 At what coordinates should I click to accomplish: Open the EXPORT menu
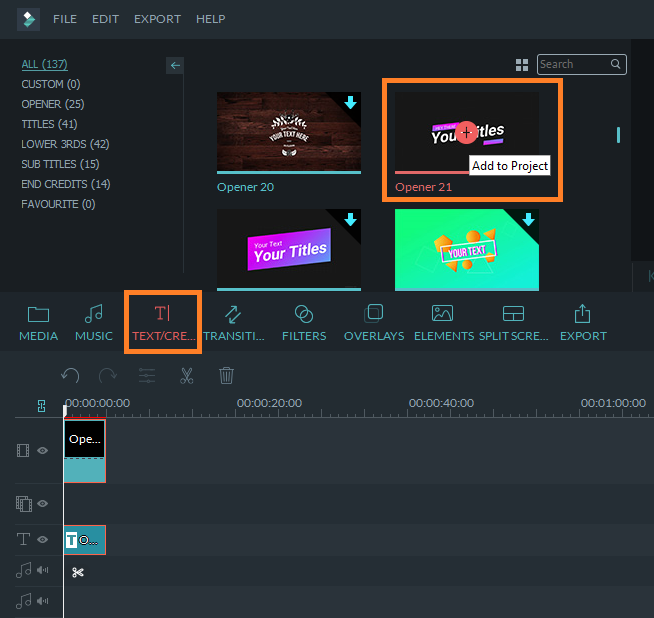pos(157,19)
